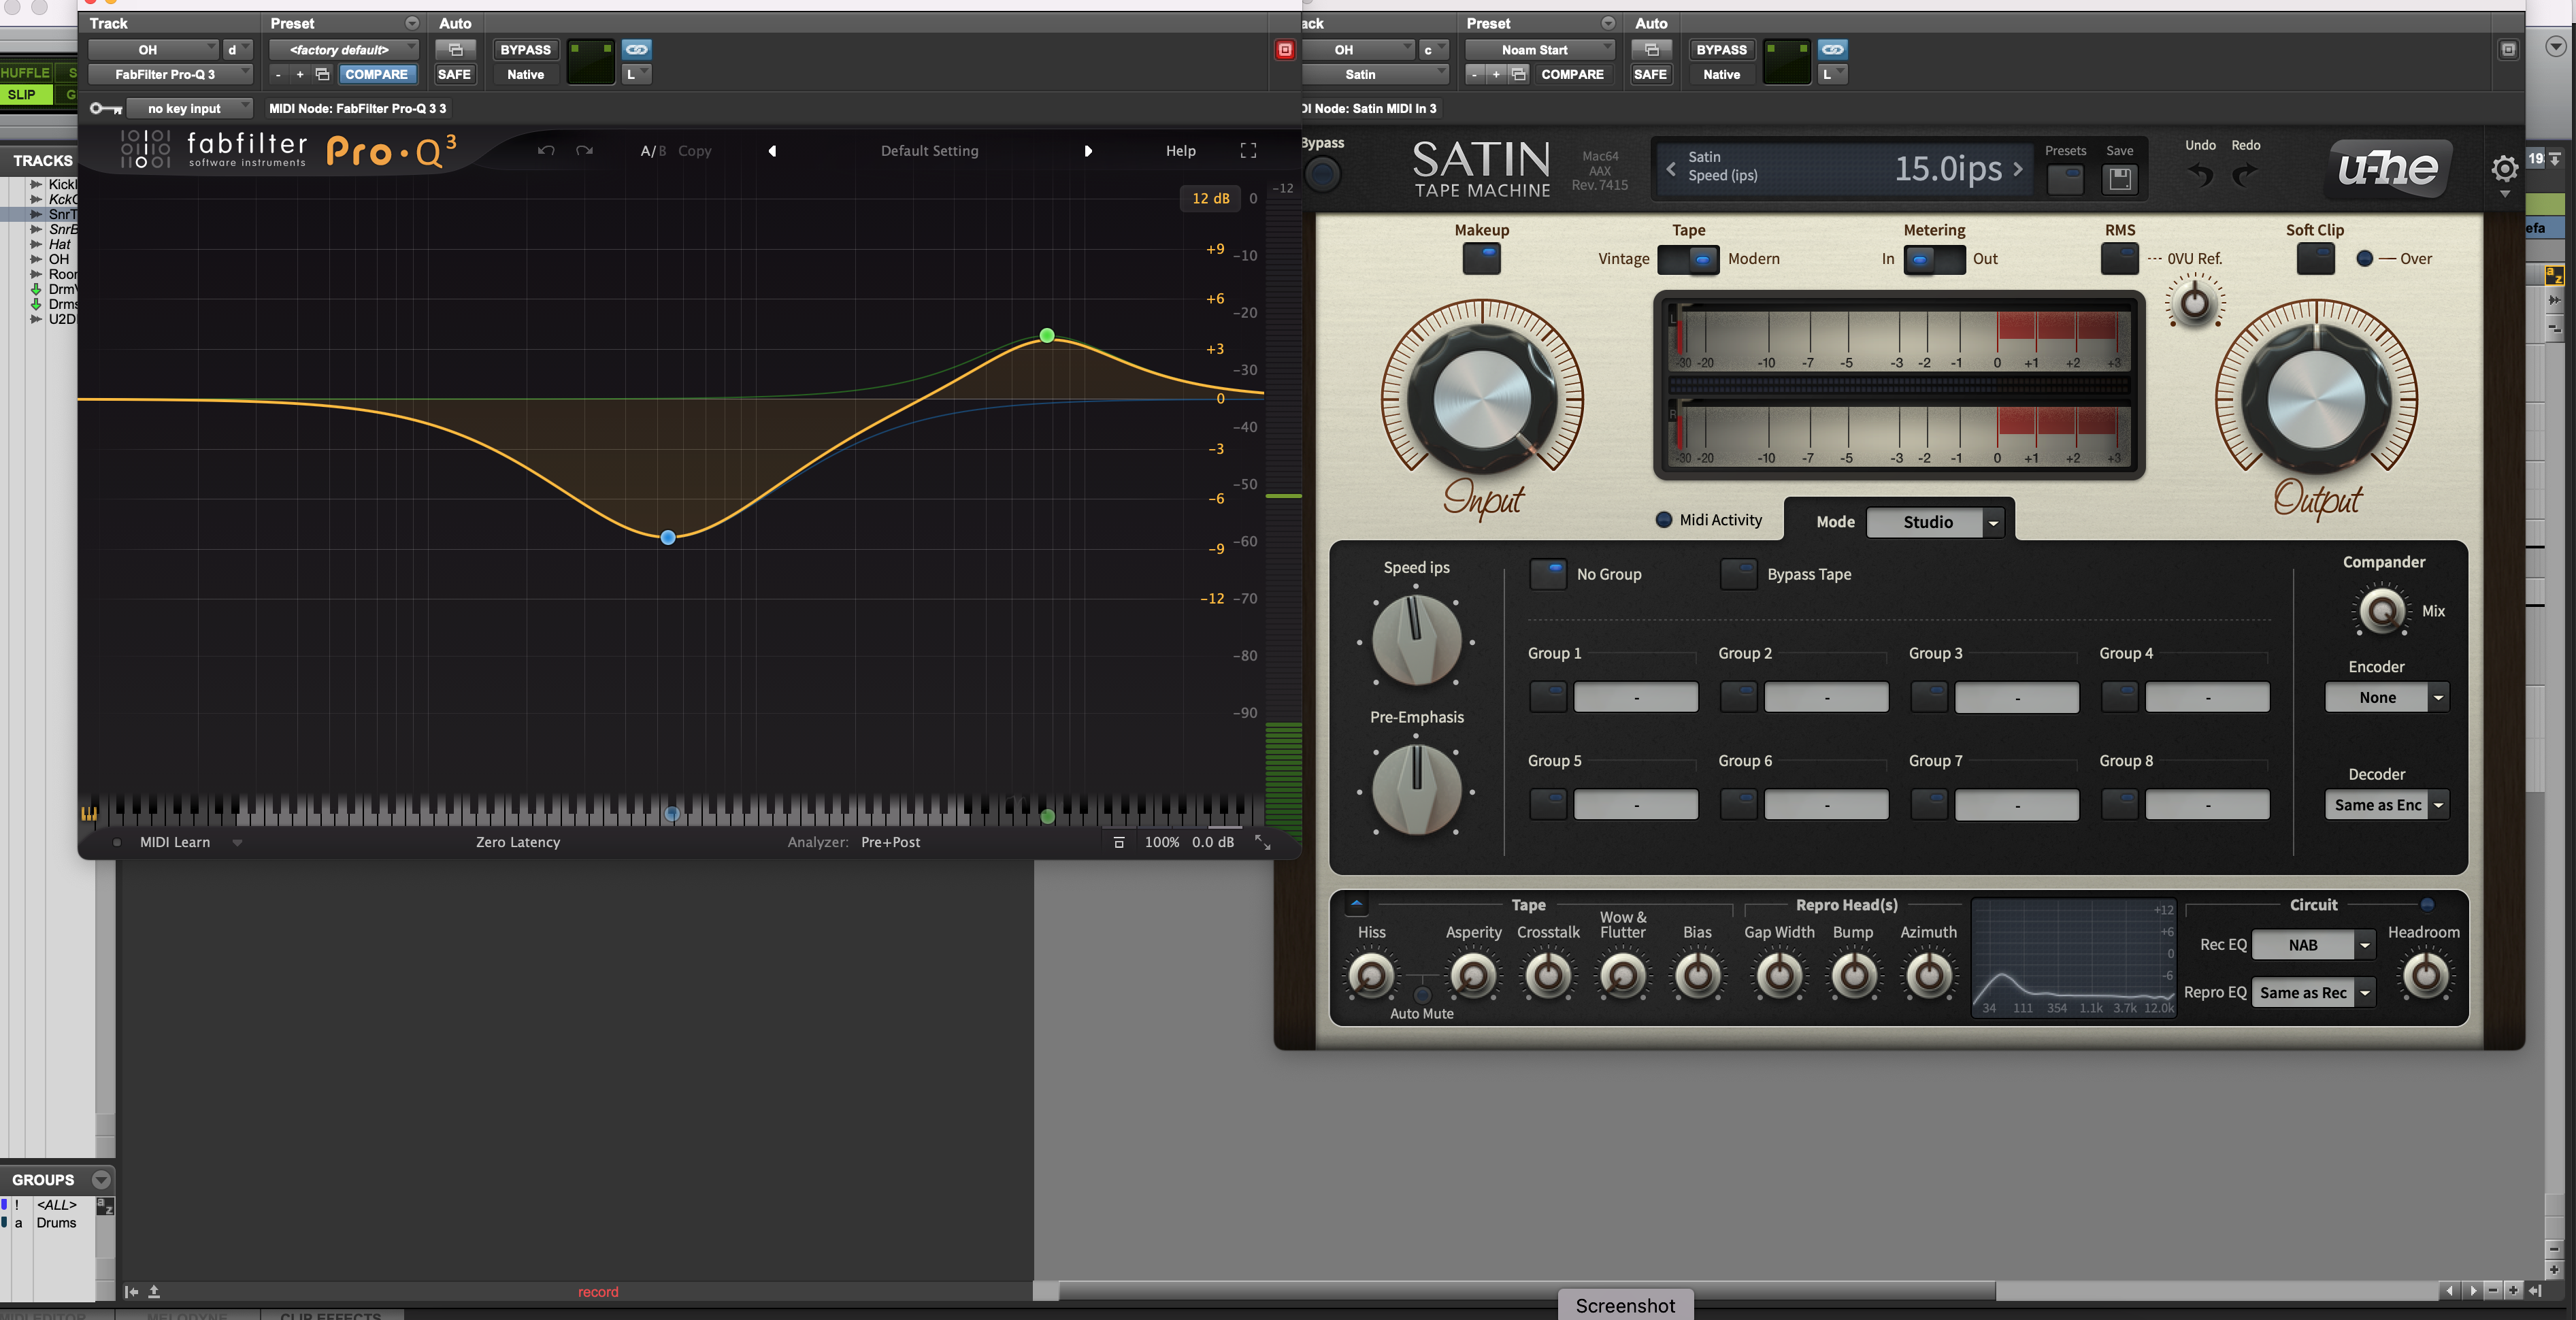This screenshot has height=1320, width=2576.
Task: Click the A/B switch button
Action: [x=653, y=151]
